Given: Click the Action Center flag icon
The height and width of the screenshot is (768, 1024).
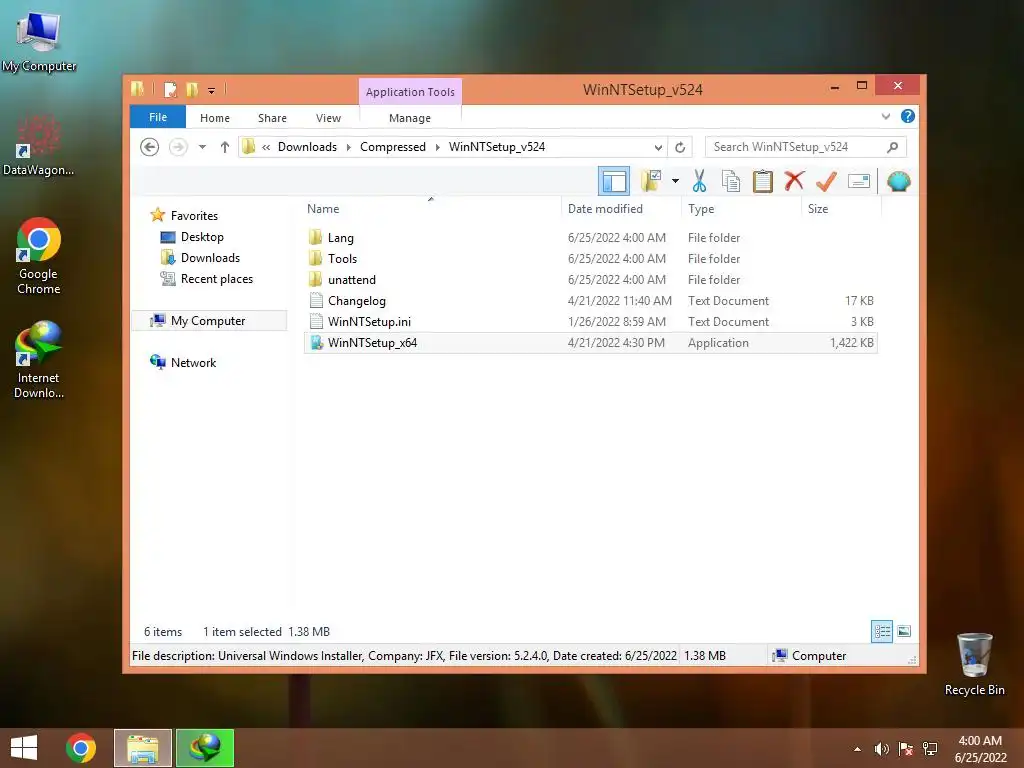Looking at the screenshot, I should tap(906, 749).
